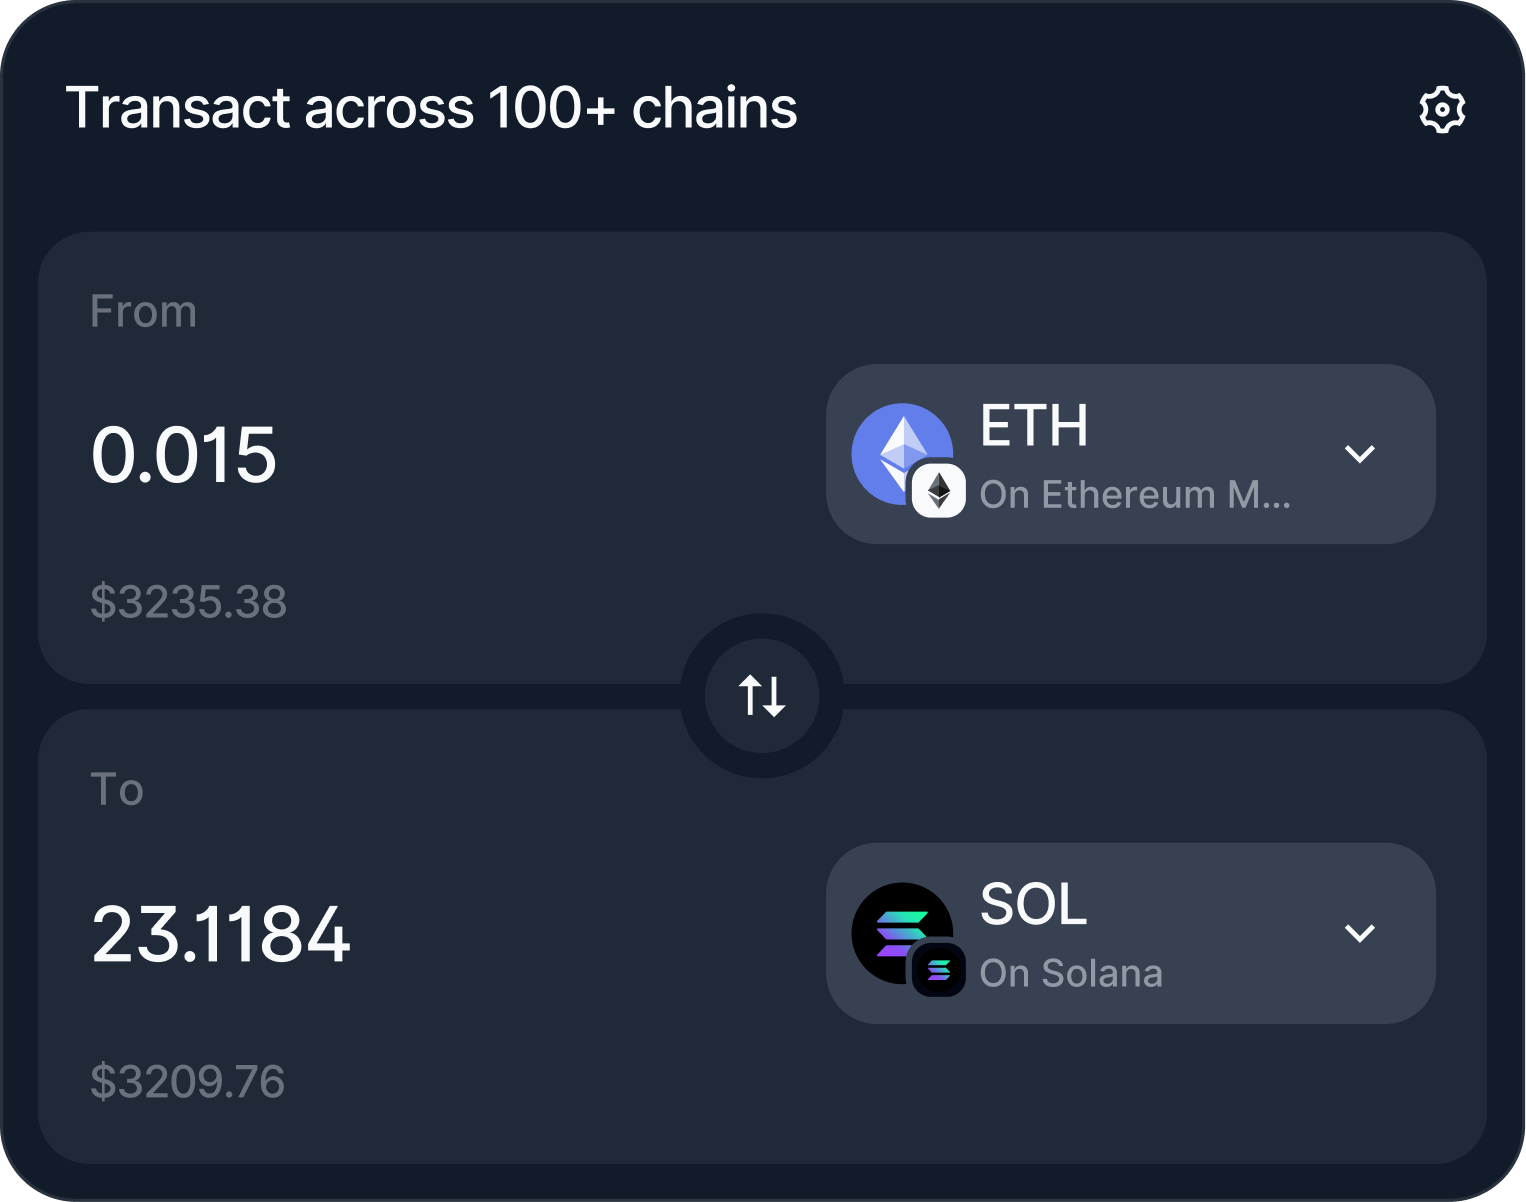Click the $3235.38 USD value text

coord(188,602)
